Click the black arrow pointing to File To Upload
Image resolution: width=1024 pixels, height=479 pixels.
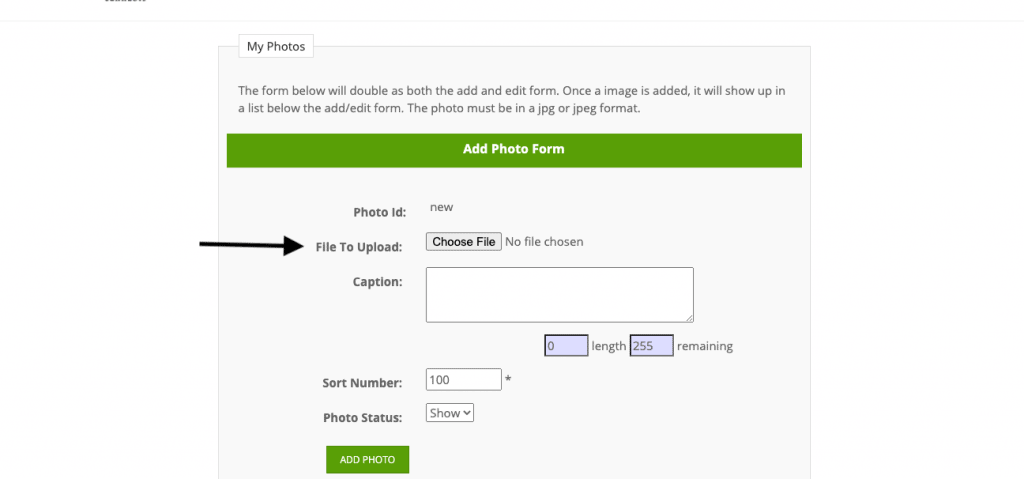pyautogui.click(x=249, y=246)
